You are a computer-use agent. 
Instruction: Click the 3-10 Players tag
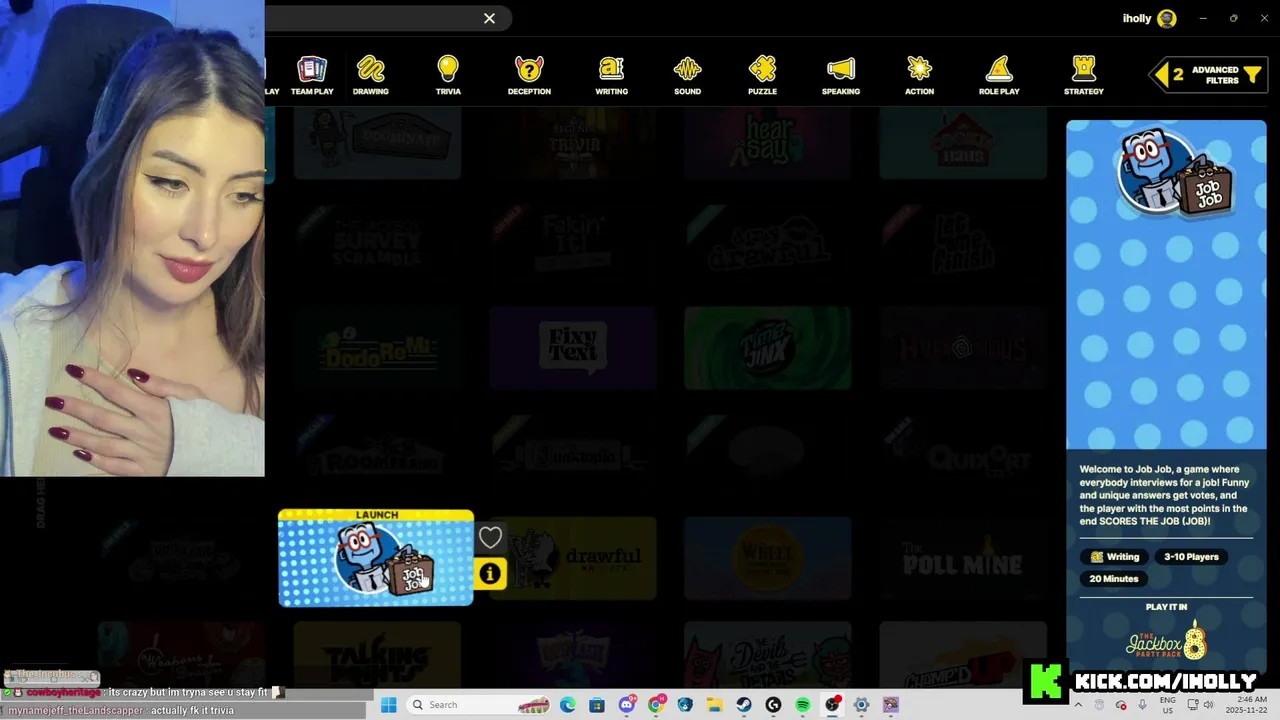[x=1191, y=557]
